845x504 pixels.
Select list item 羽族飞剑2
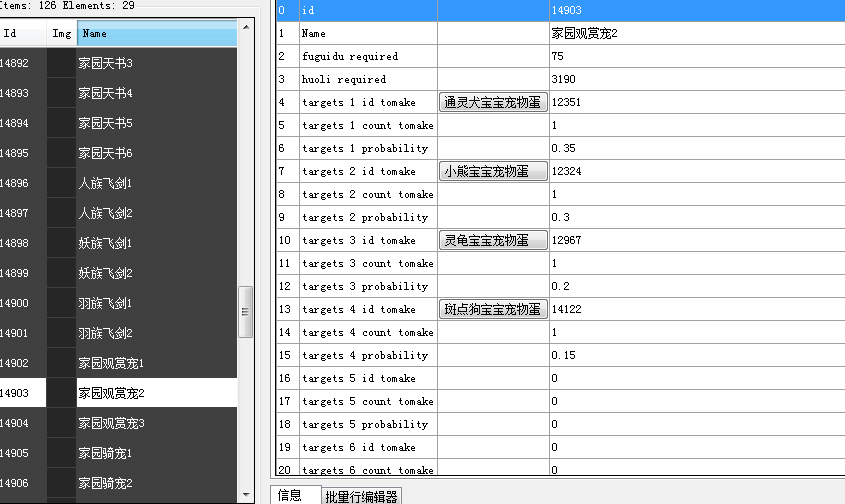157,333
